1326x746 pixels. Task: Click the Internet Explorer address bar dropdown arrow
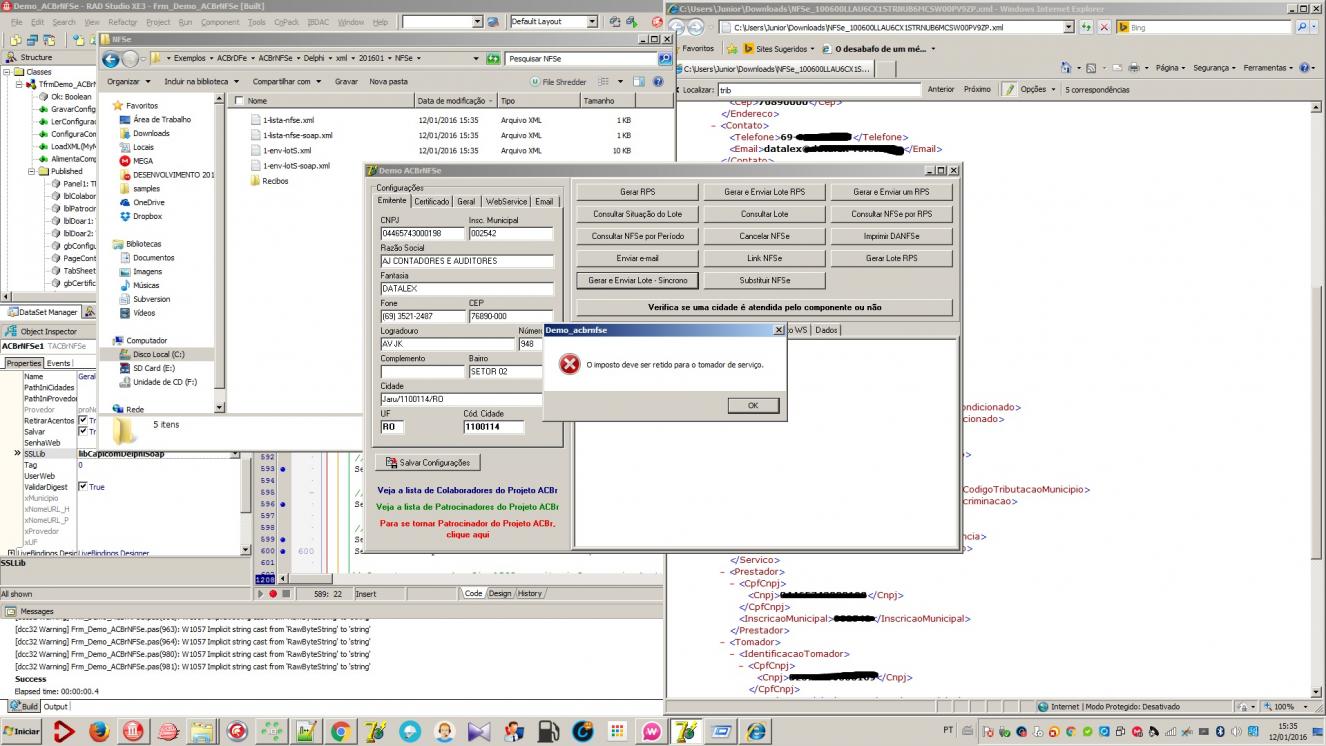1069,27
